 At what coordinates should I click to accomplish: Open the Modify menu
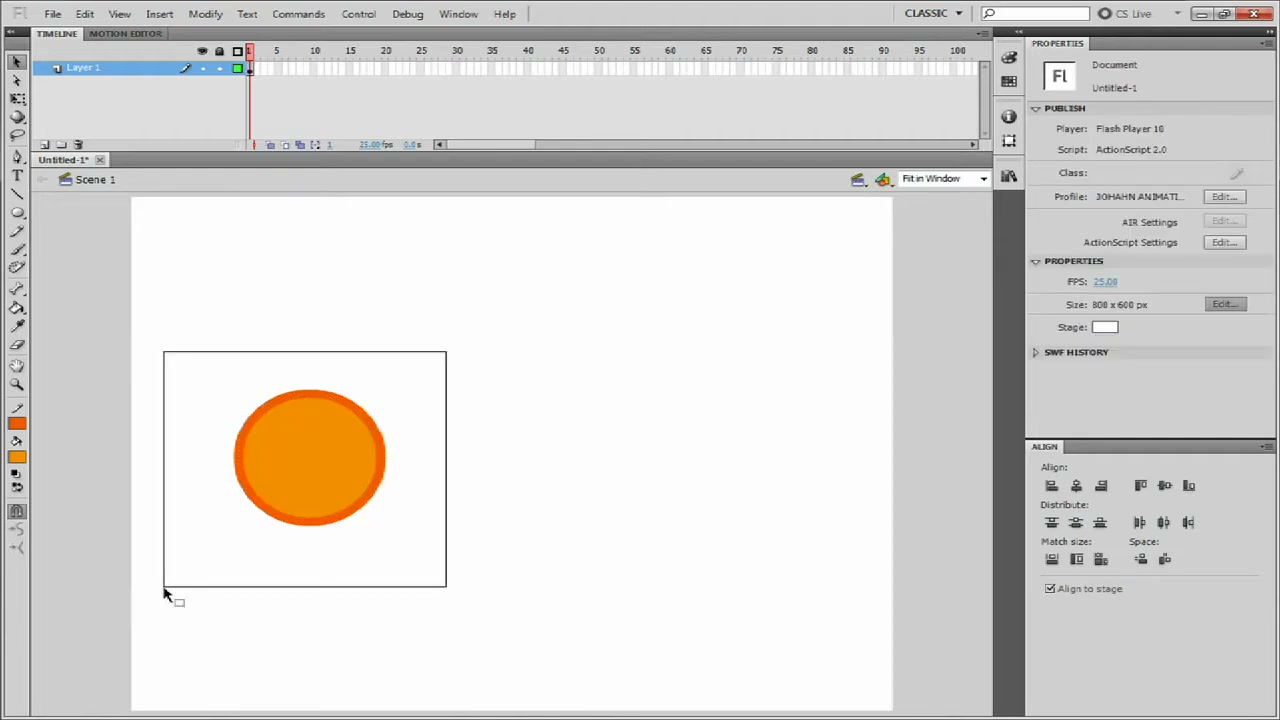click(x=205, y=14)
